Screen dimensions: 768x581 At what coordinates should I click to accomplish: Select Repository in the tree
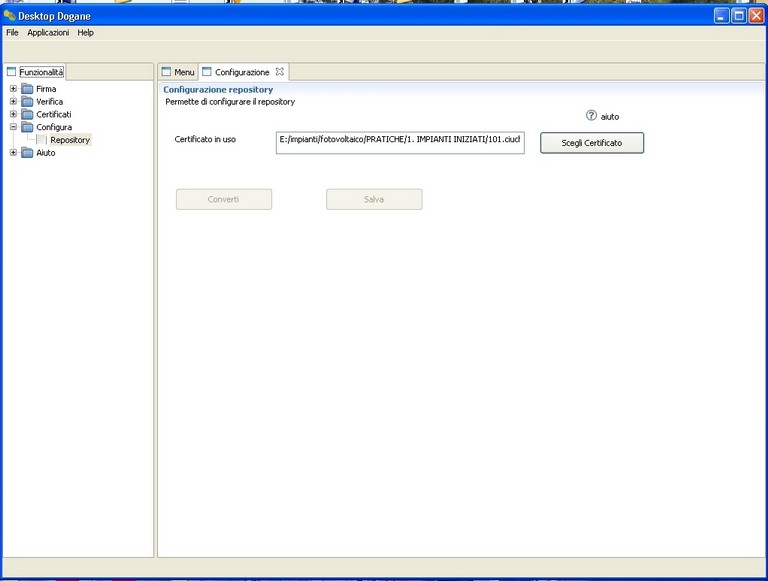click(70, 140)
